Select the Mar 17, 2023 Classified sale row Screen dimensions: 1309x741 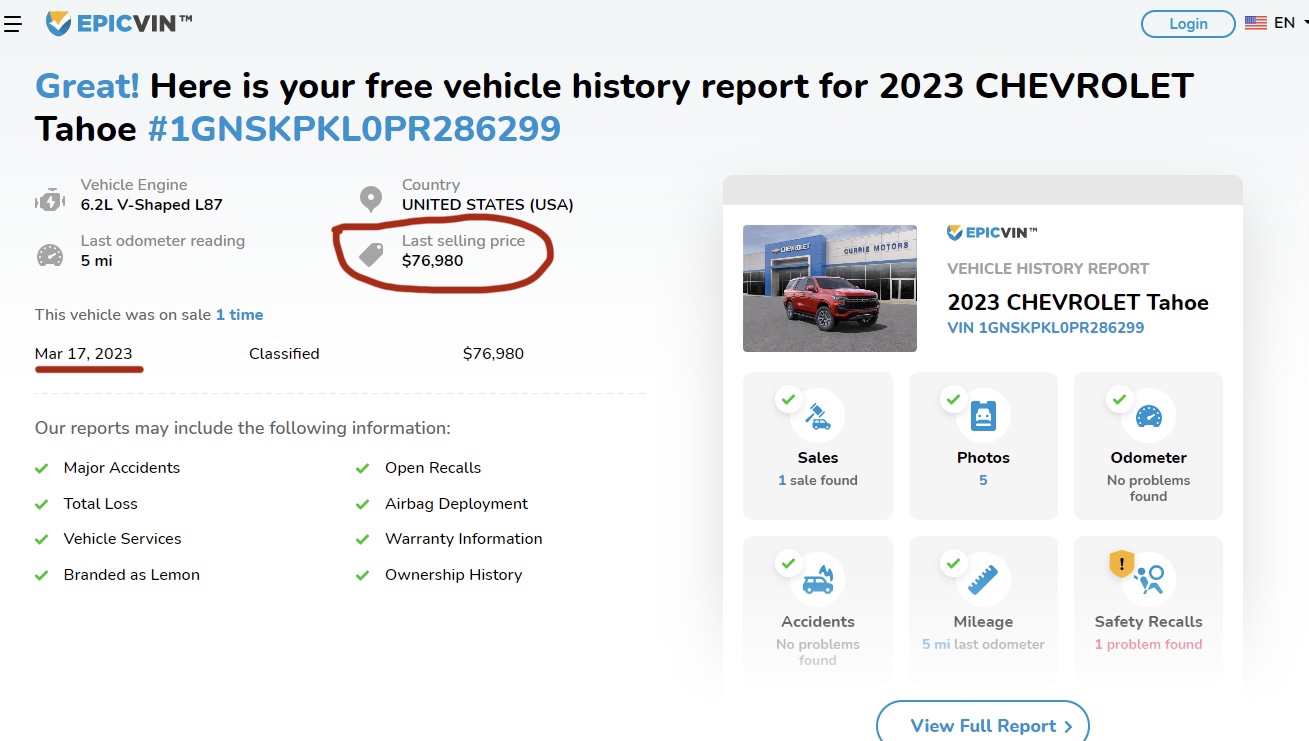coord(280,354)
